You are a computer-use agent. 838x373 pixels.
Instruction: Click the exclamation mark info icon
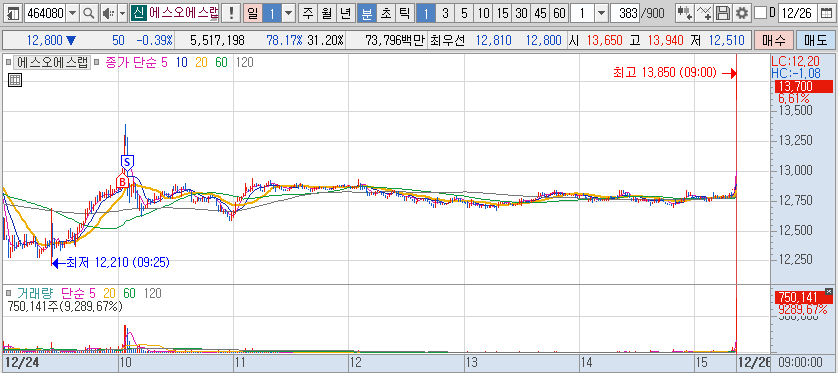pos(231,14)
